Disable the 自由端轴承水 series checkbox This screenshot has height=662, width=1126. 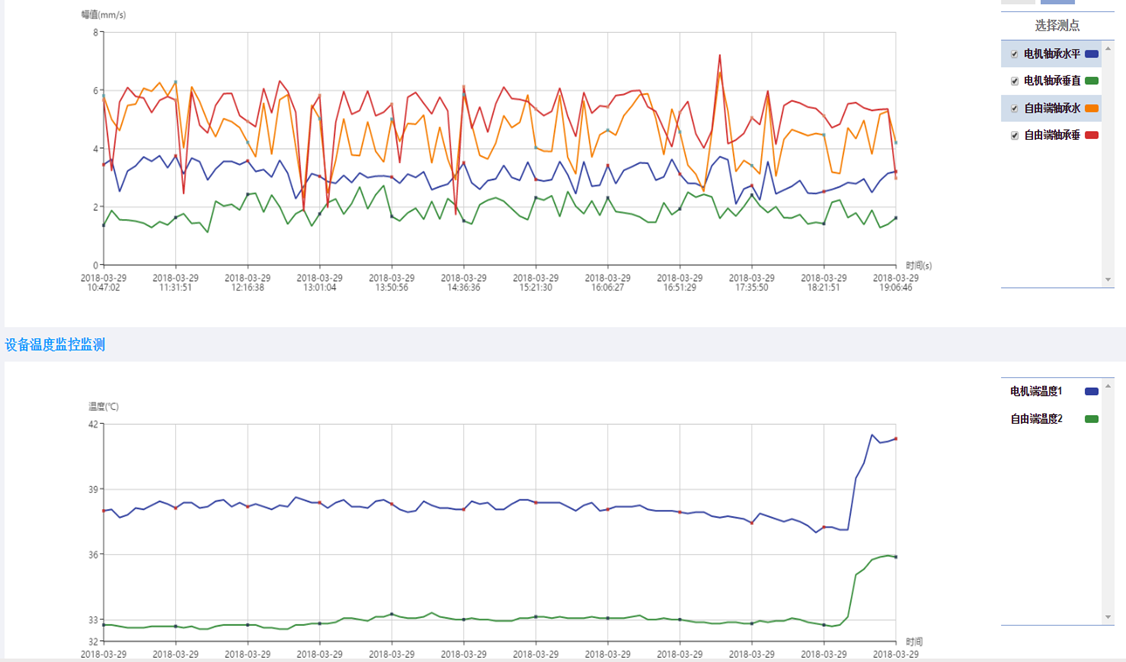pos(1015,108)
